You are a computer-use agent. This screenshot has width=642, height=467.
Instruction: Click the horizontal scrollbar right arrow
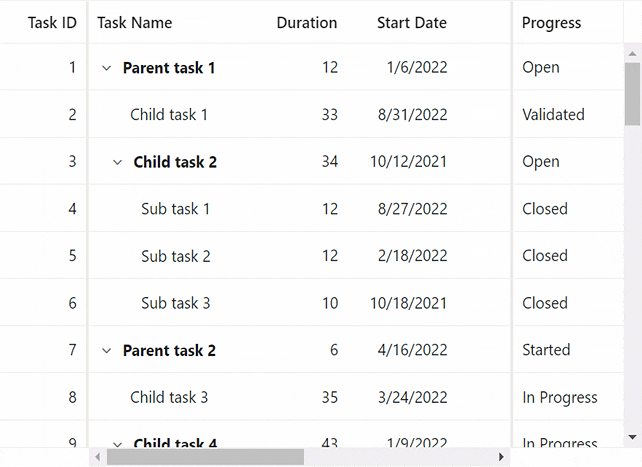[503, 457]
